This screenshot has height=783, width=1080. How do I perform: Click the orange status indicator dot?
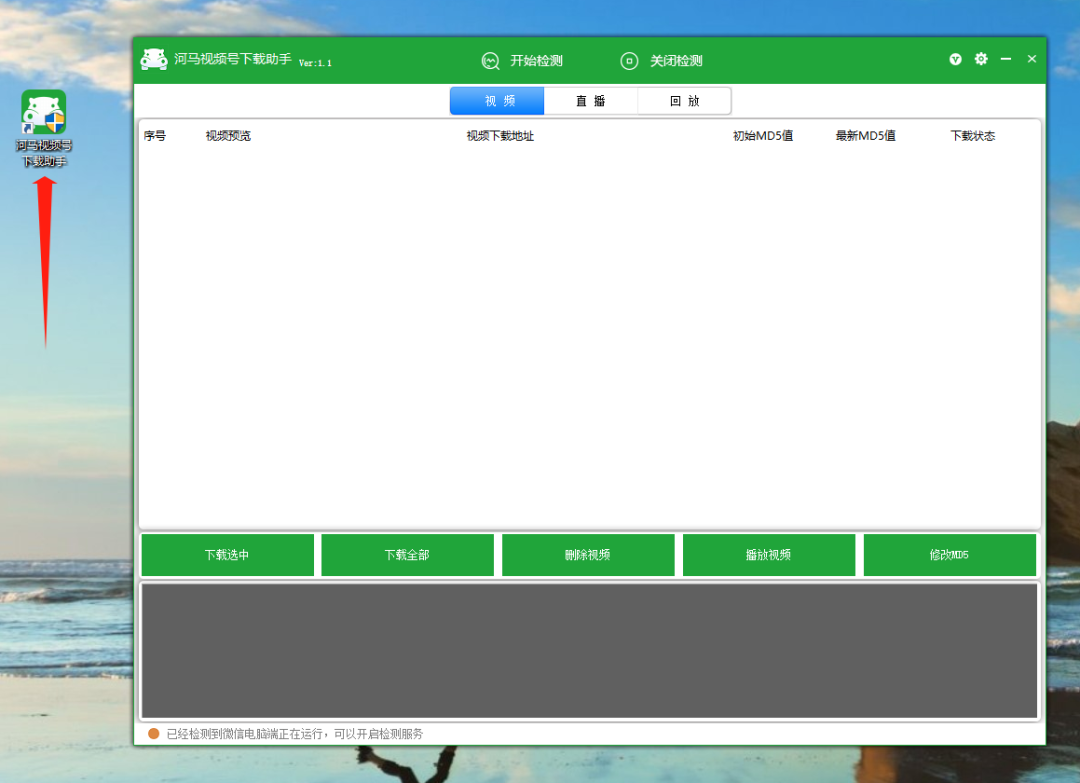[x=154, y=734]
